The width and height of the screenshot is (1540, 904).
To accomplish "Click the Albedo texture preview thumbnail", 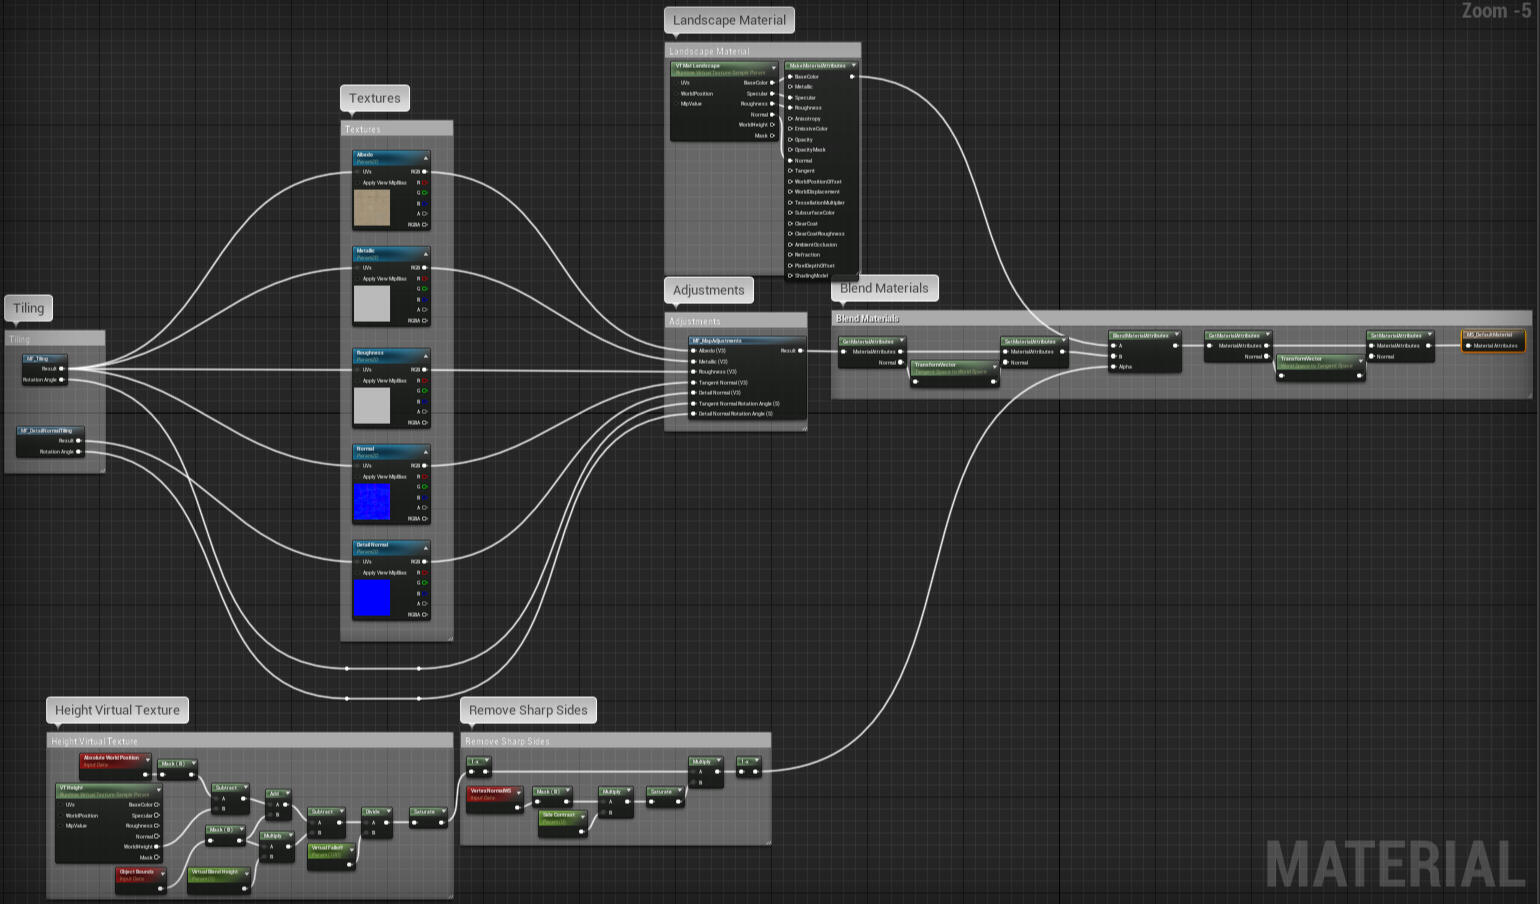I will click(372, 208).
